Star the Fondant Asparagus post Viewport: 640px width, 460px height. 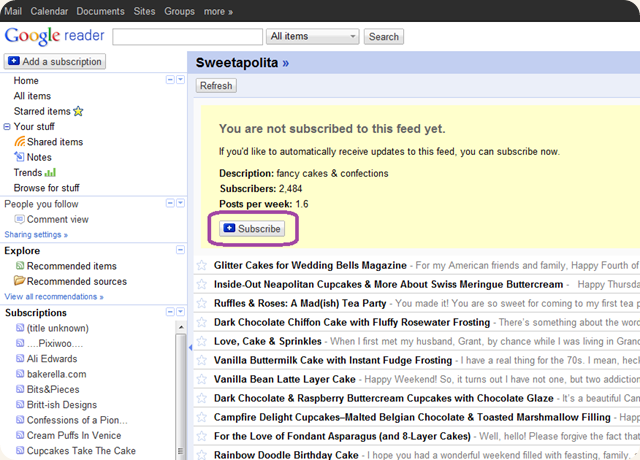202,436
